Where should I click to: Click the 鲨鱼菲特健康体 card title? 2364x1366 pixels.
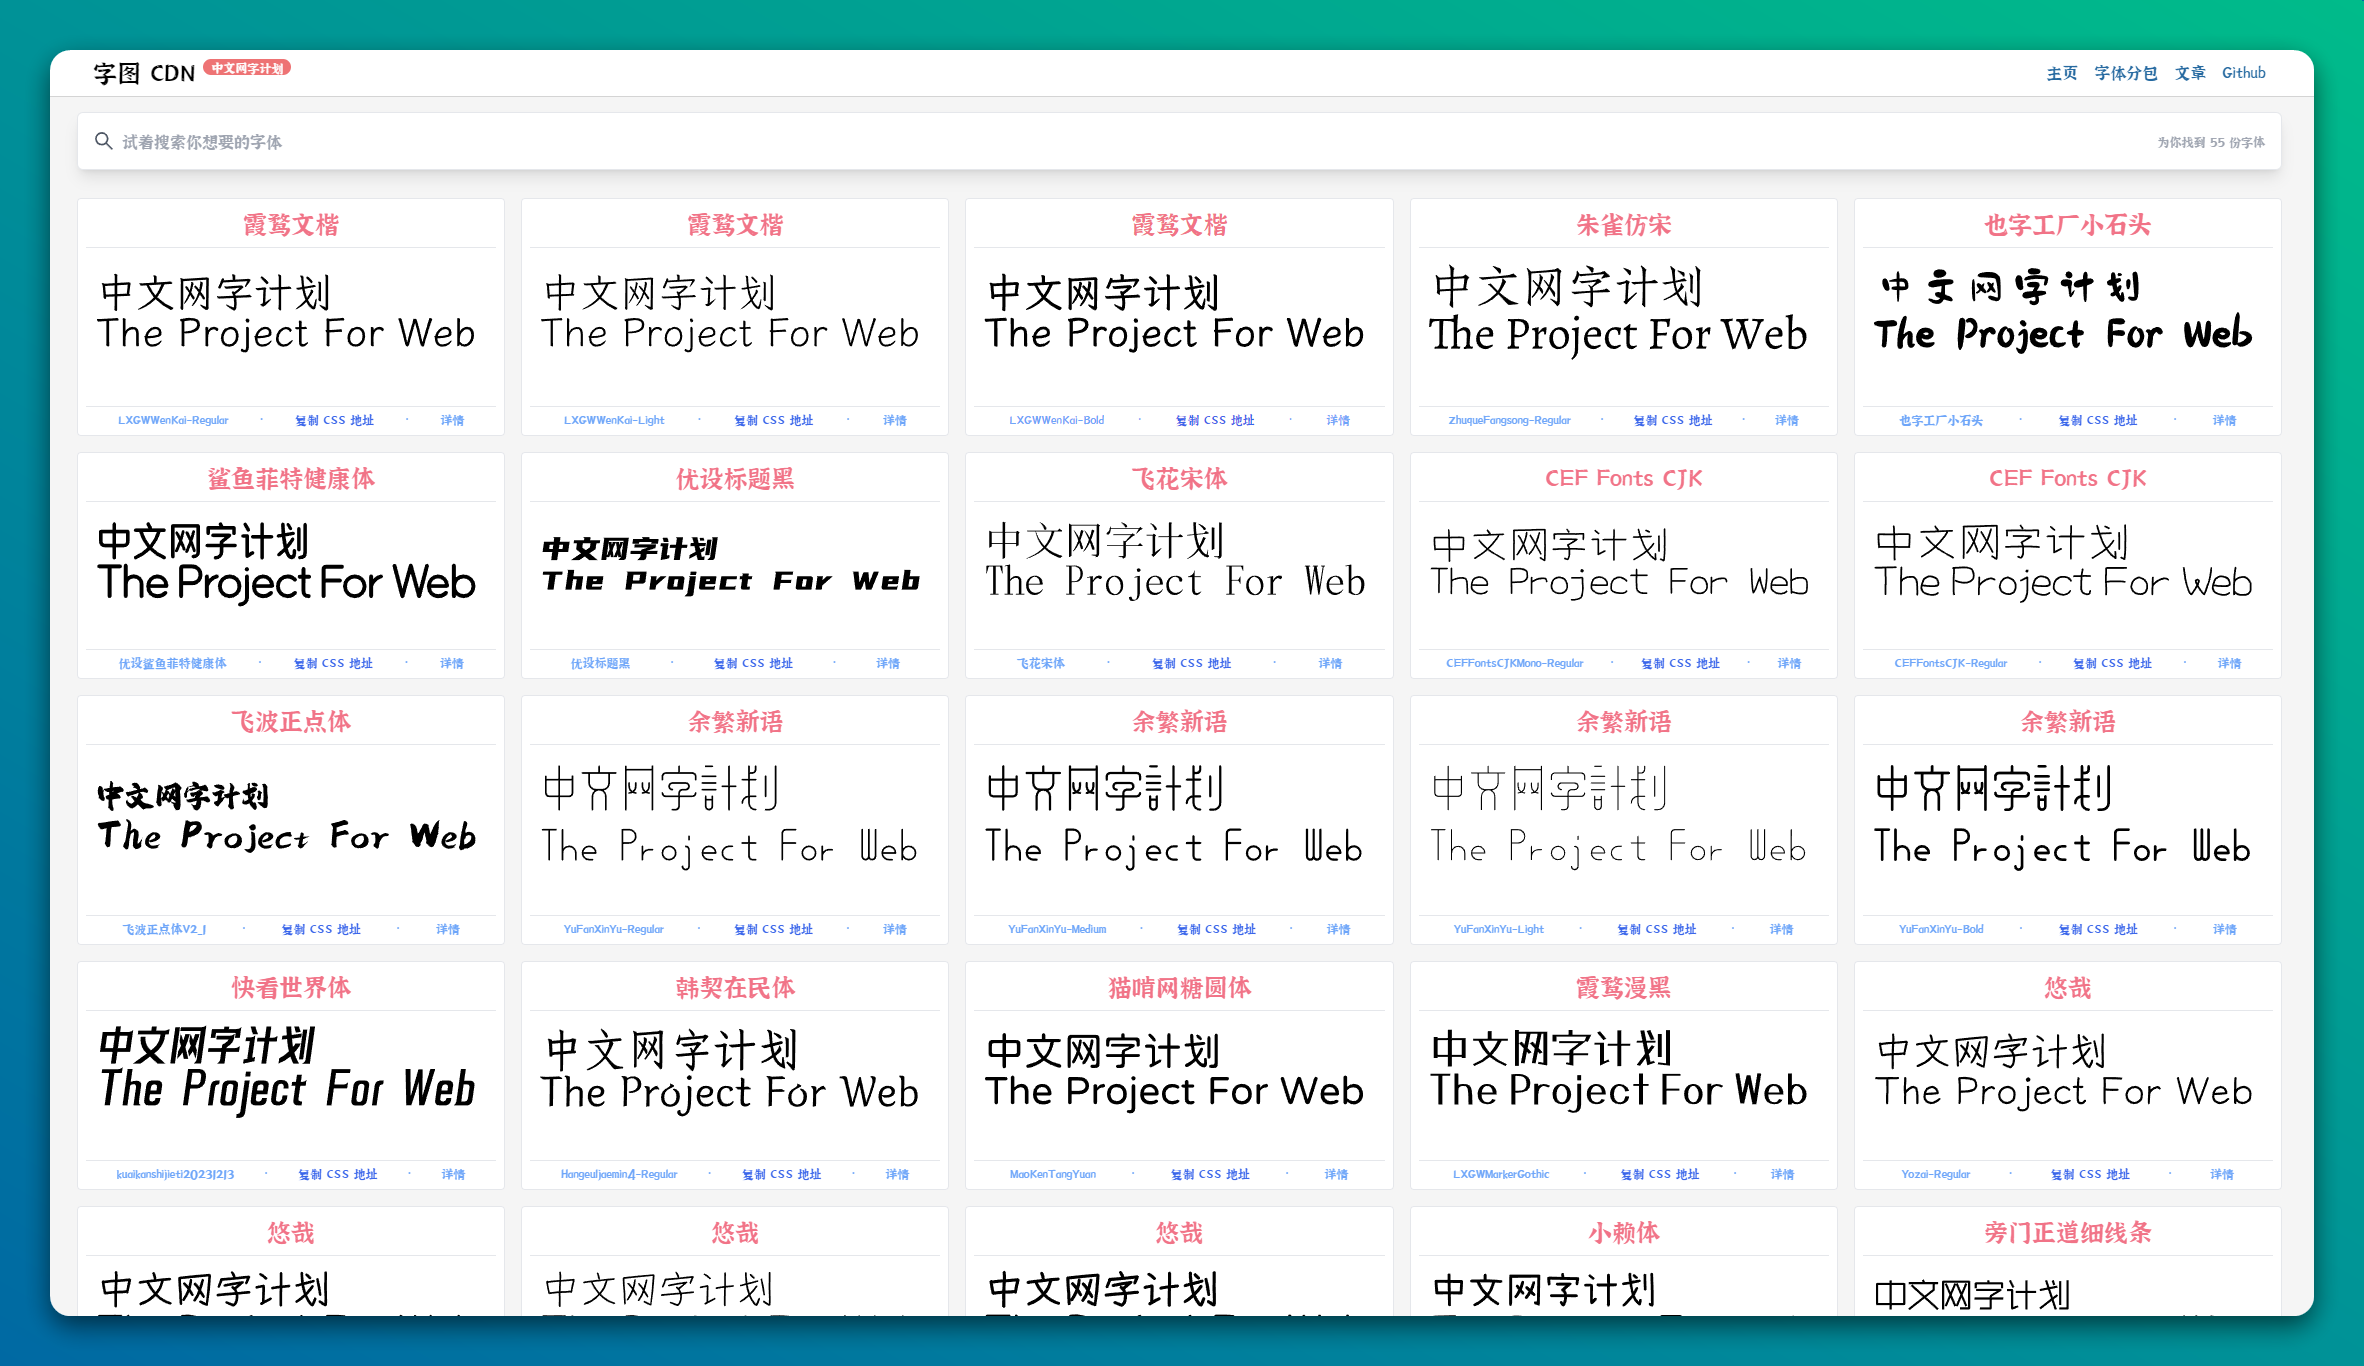(x=291, y=478)
